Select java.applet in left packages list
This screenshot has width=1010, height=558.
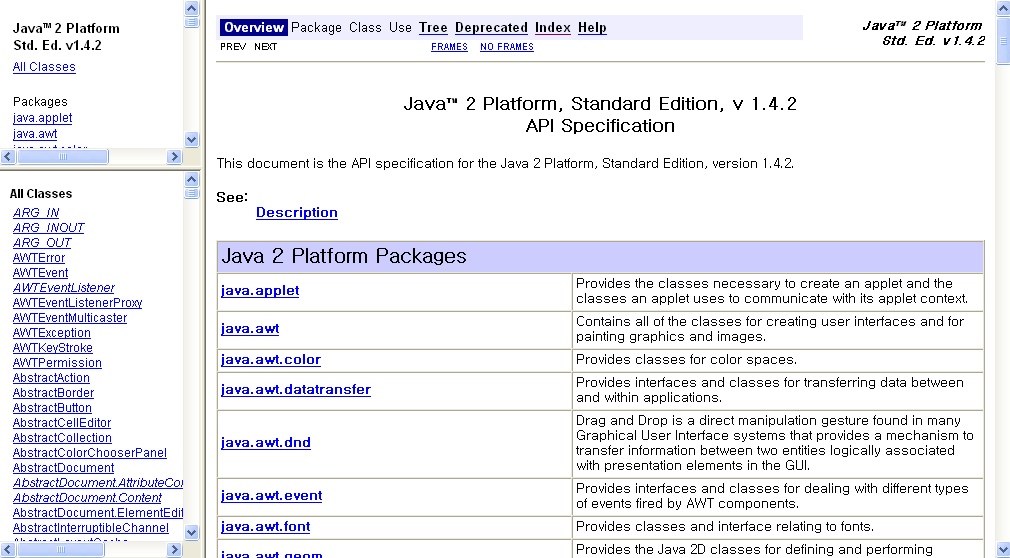(42, 118)
